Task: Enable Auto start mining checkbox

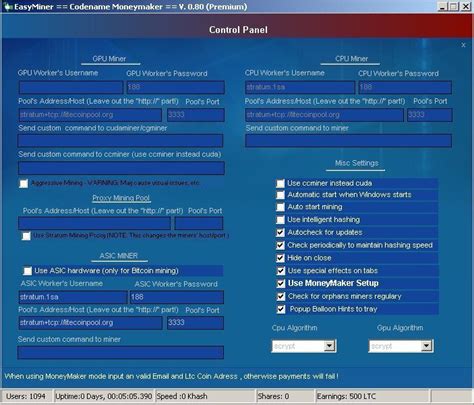Action: [281, 207]
